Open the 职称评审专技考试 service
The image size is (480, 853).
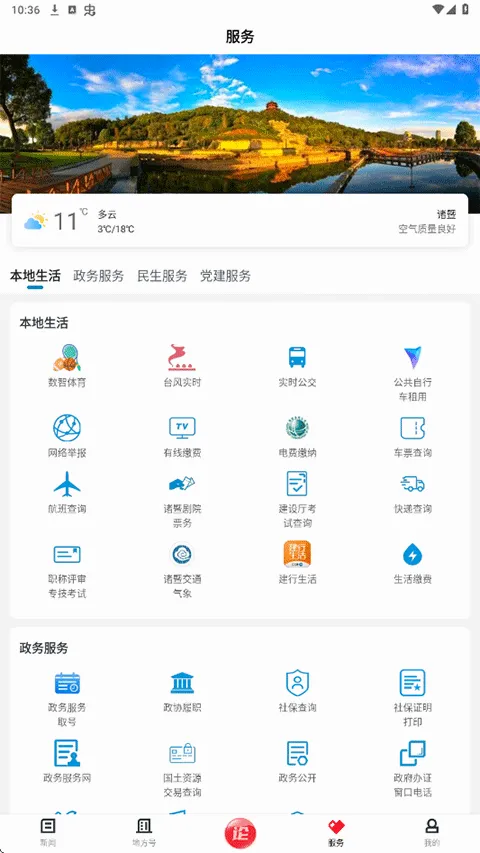[x=67, y=570]
